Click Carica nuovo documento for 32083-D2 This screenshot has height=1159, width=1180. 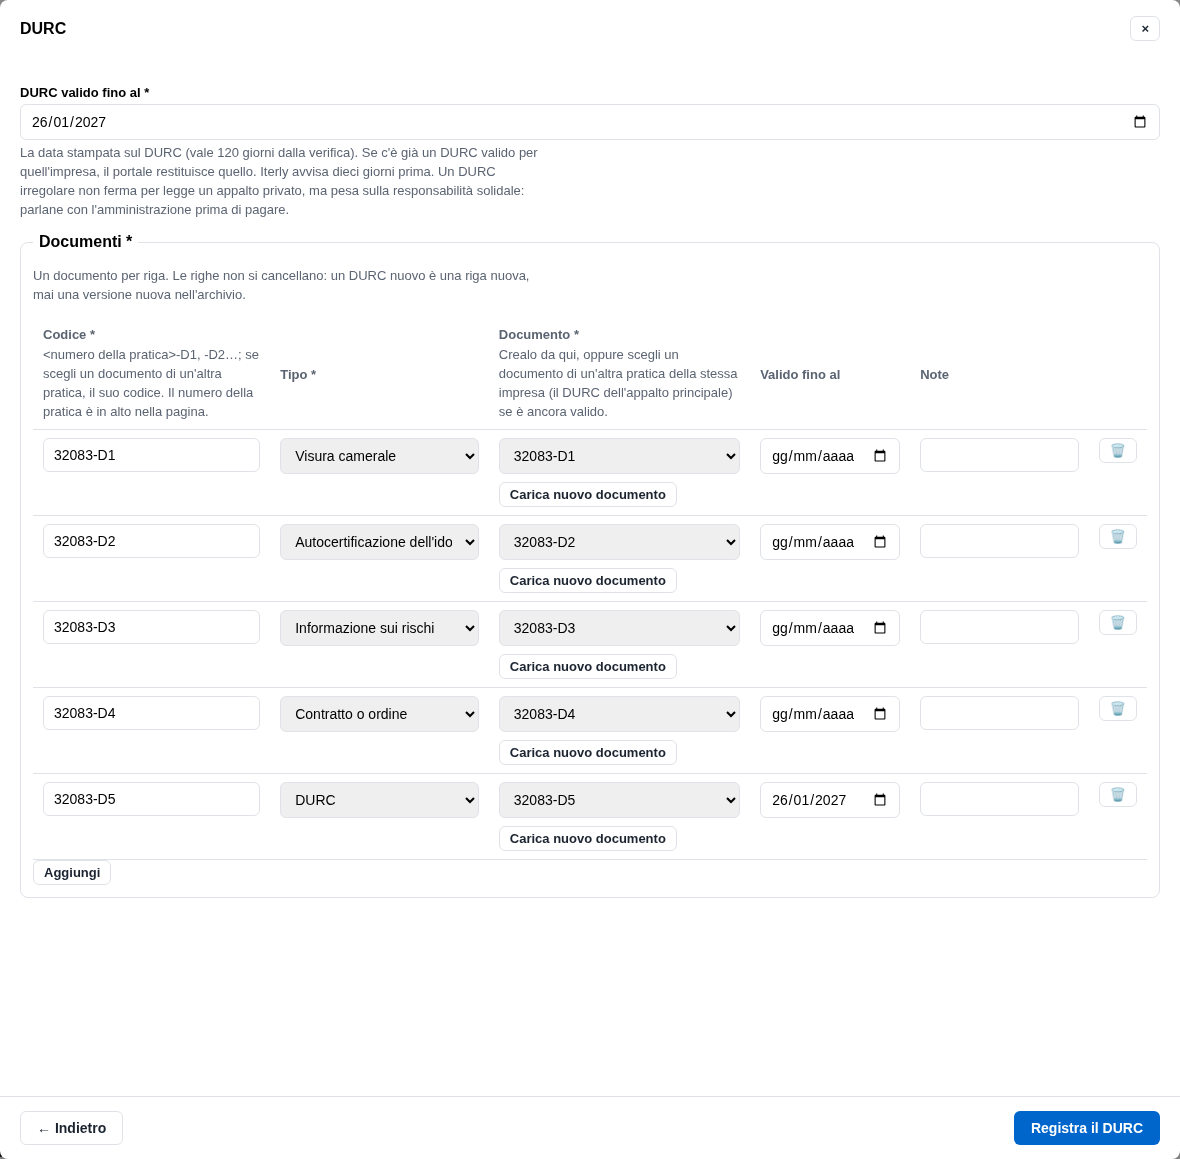(x=588, y=580)
